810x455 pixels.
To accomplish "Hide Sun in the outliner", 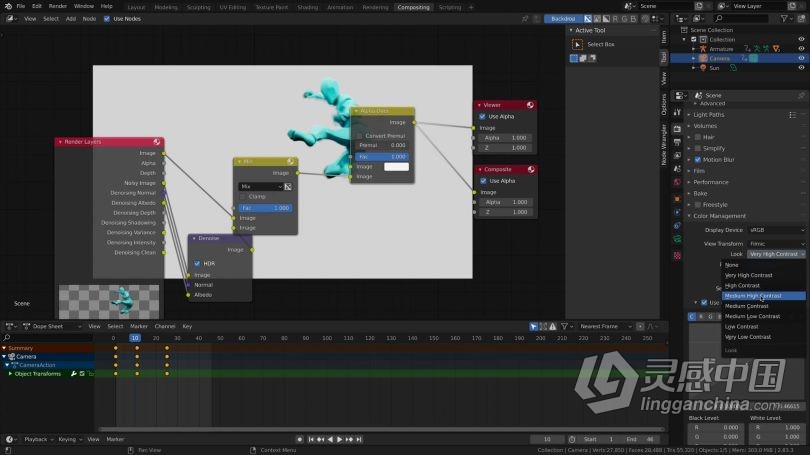I will (x=801, y=68).
